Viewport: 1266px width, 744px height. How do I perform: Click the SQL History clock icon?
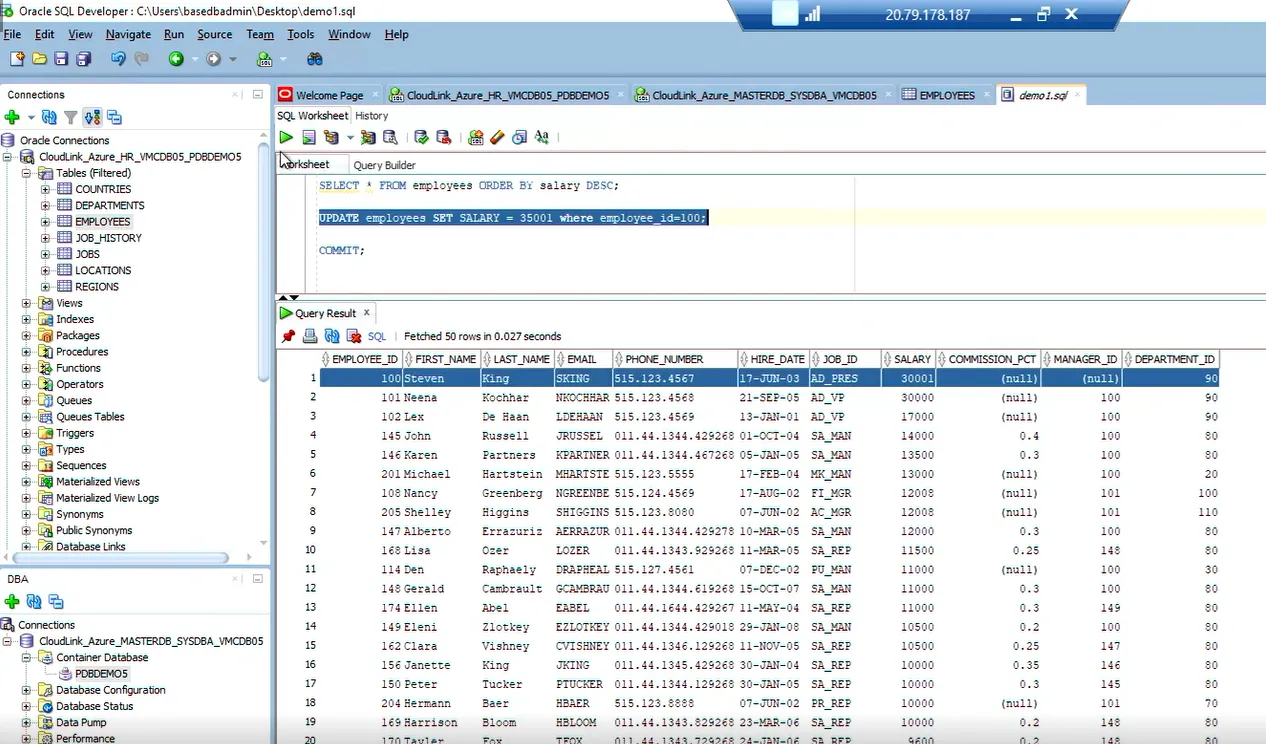point(519,137)
